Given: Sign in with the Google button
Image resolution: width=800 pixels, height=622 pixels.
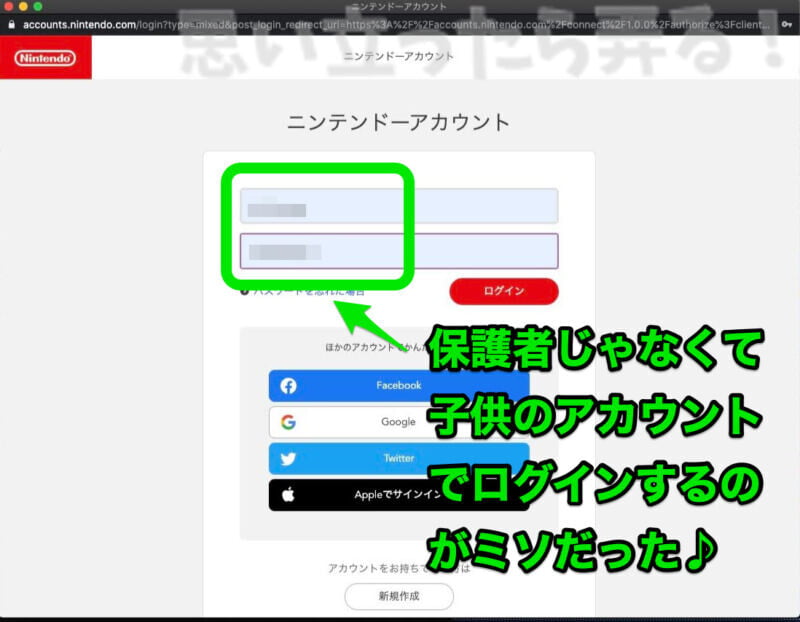Looking at the screenshot, I should [x=399, y=422].
